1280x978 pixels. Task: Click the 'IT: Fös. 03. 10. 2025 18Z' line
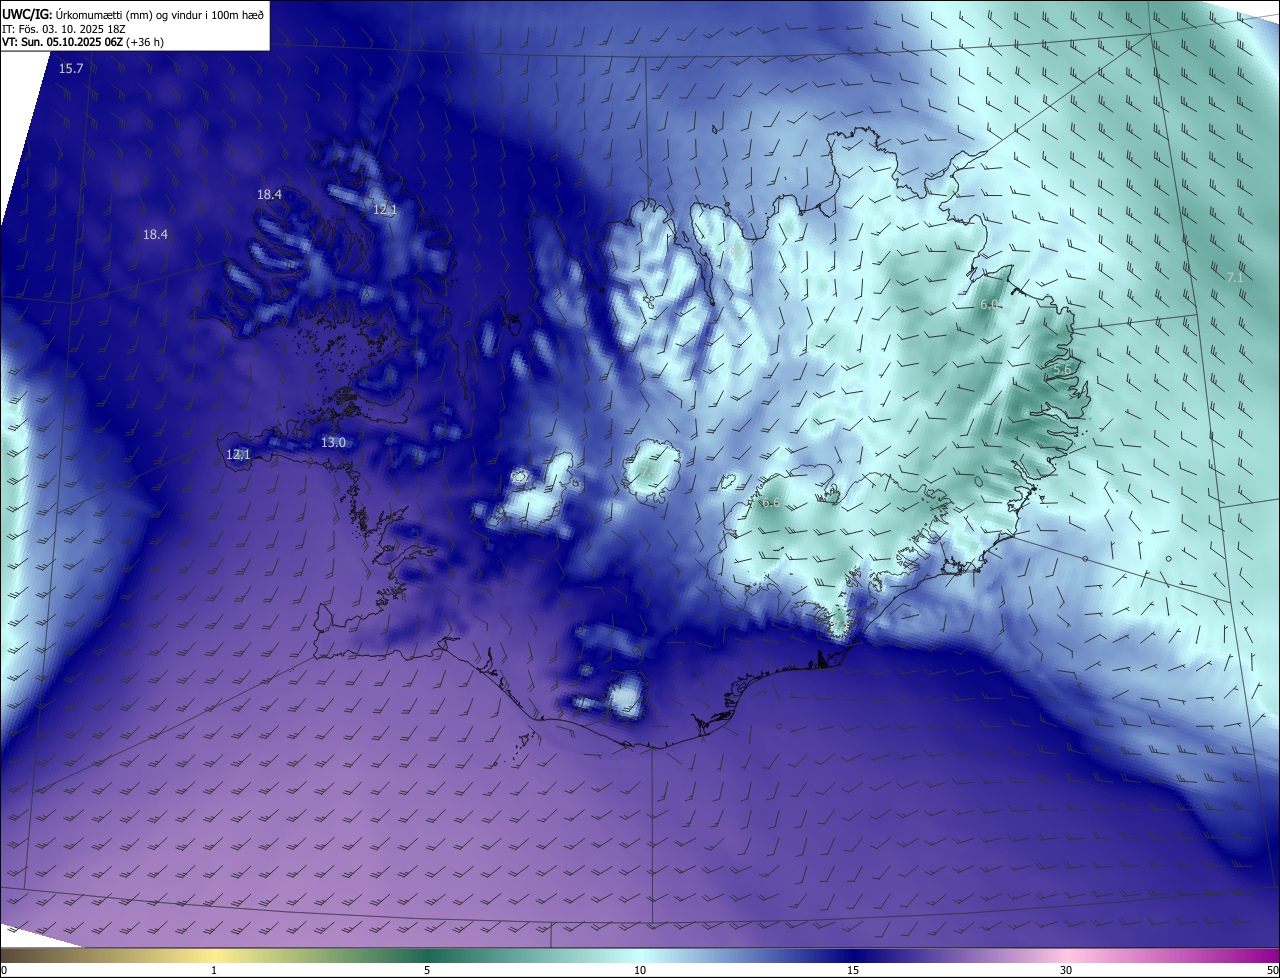point(63,29)
